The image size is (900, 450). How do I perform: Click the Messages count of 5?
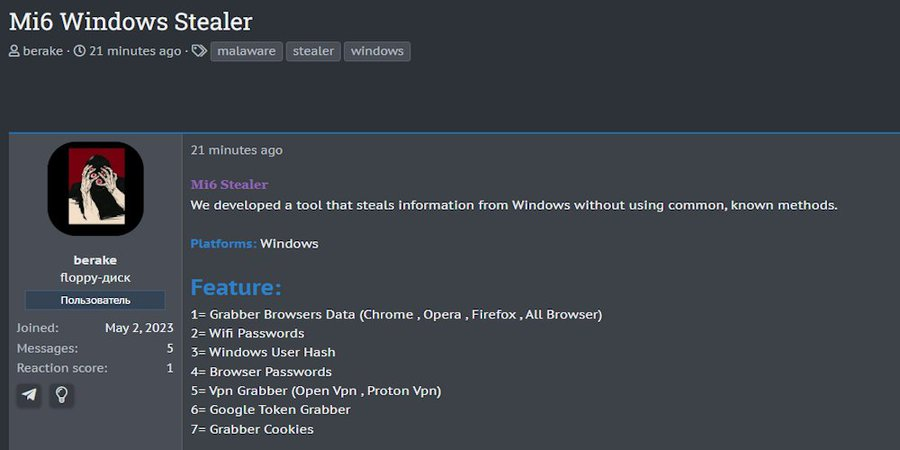point(169,348)
